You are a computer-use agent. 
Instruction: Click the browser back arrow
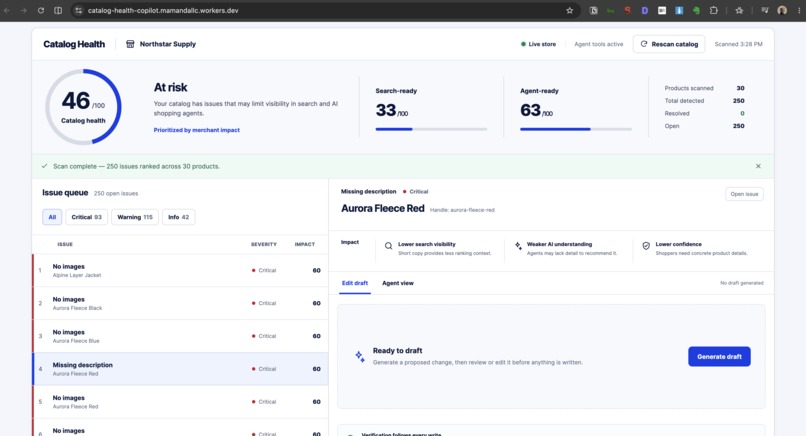[x=7, y=10]
